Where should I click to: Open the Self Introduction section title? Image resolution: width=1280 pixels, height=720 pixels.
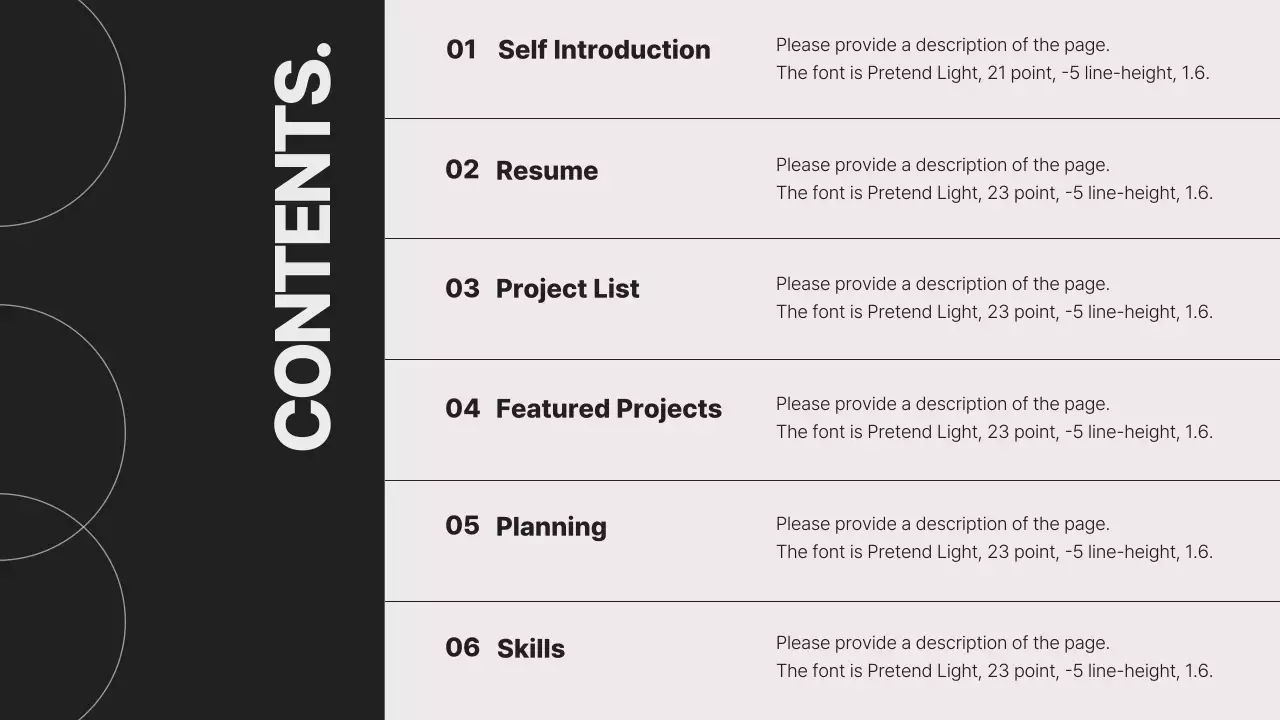604,50
